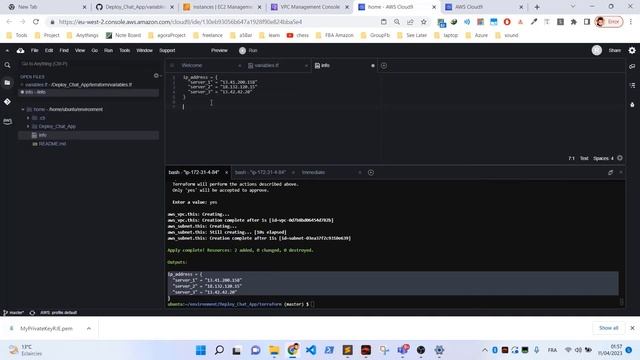Open Windows Start menu
The image size is (640, 360).
(x=201, y=350)
